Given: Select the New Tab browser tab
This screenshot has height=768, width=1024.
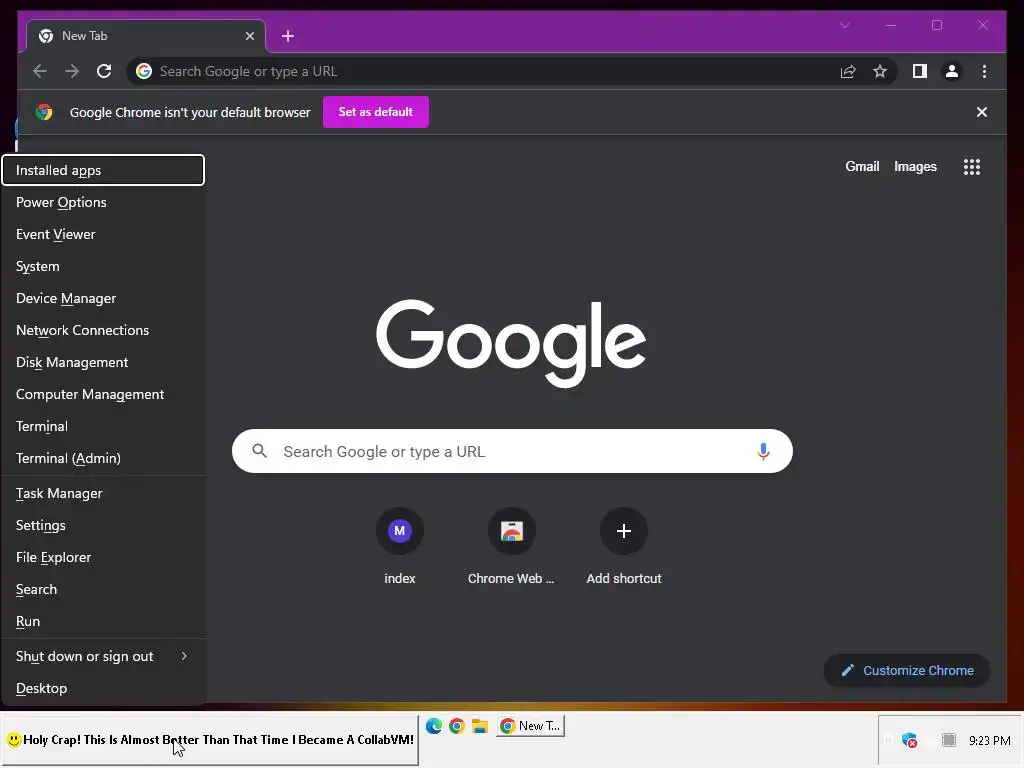Looking at the screenshot, I should (x=145, y=36).
